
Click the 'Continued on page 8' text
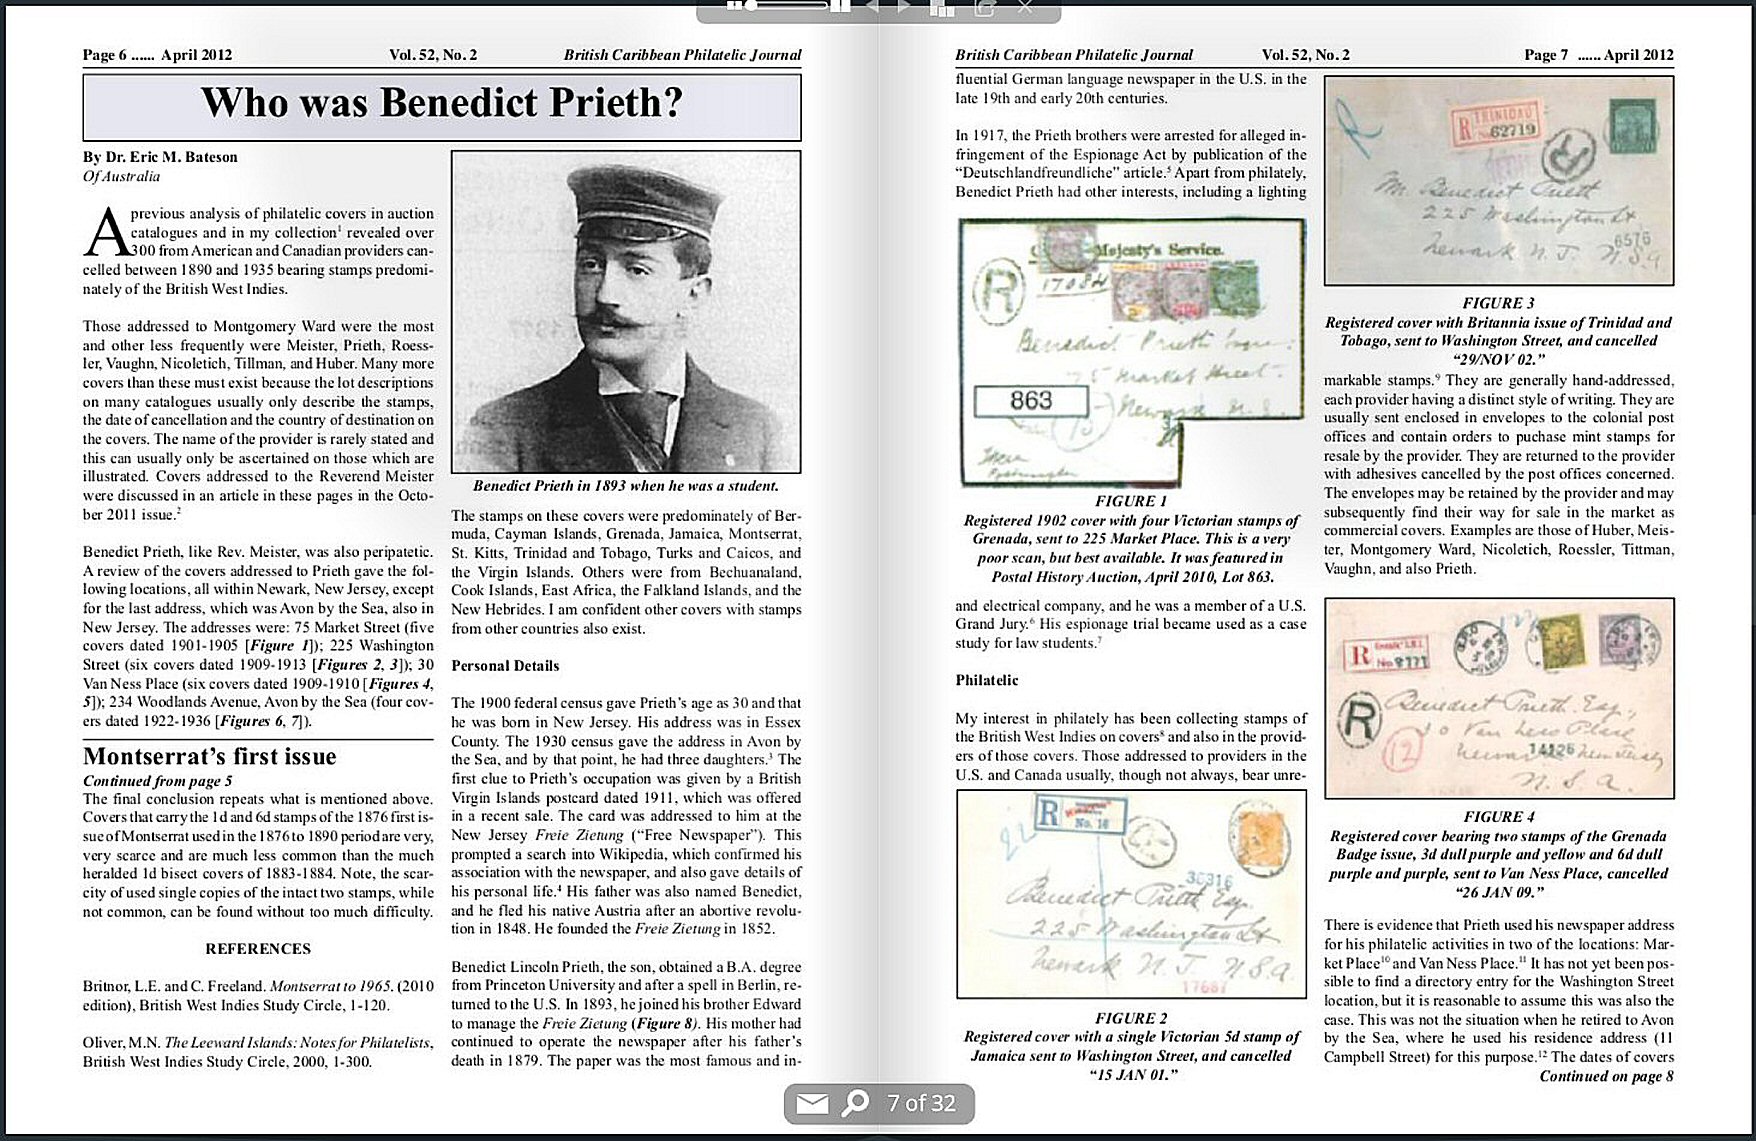1606,1076
